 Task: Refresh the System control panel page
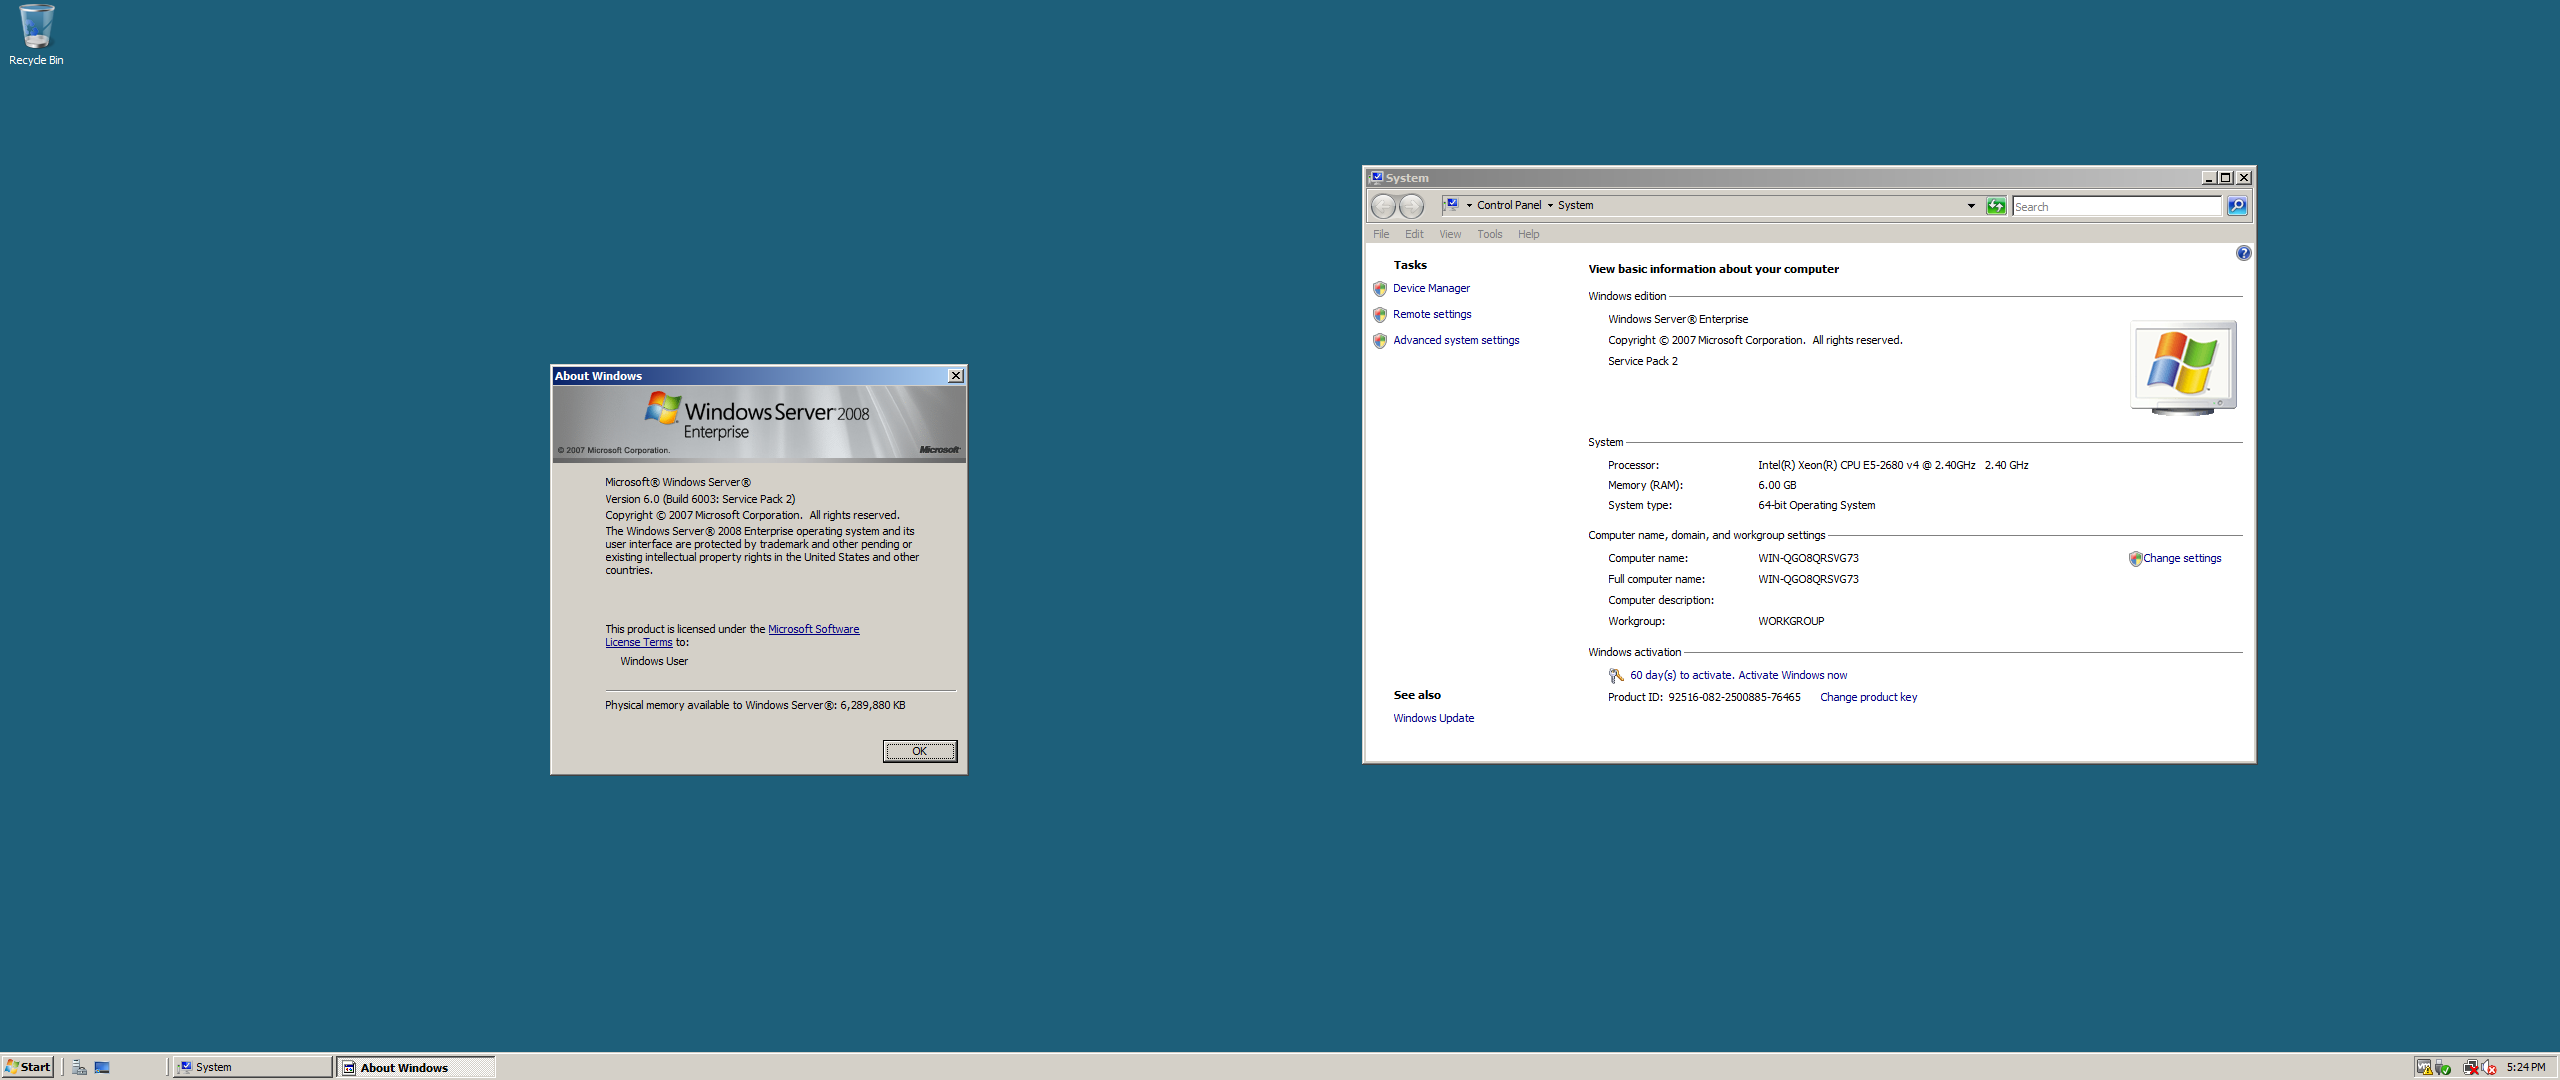(1995, 206)
